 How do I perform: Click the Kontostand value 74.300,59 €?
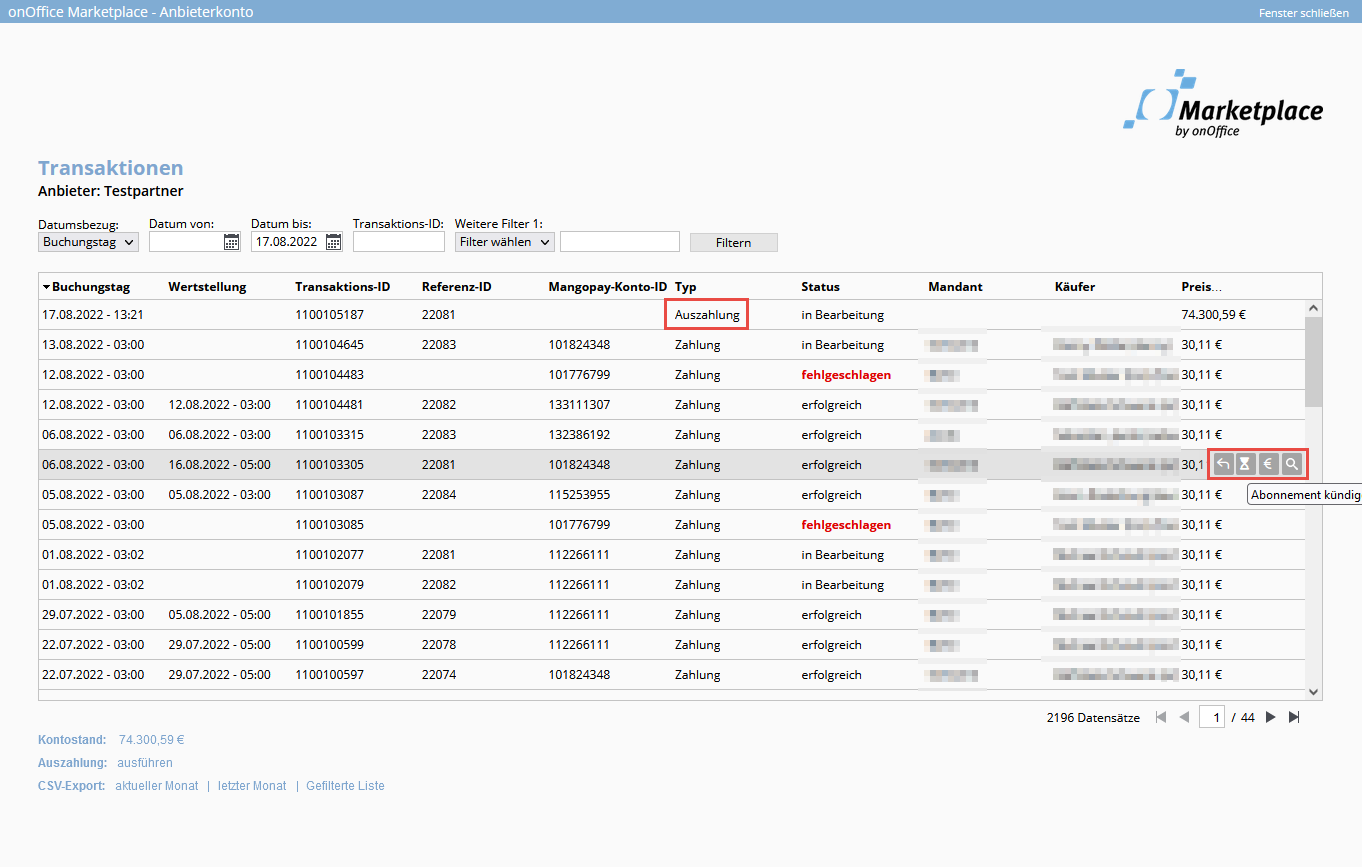pos(152,741)
